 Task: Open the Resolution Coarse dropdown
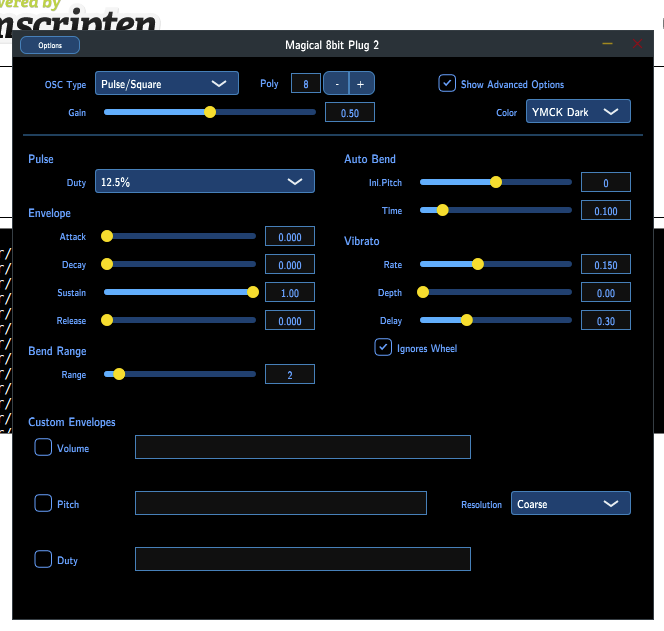tap(570, 503)
